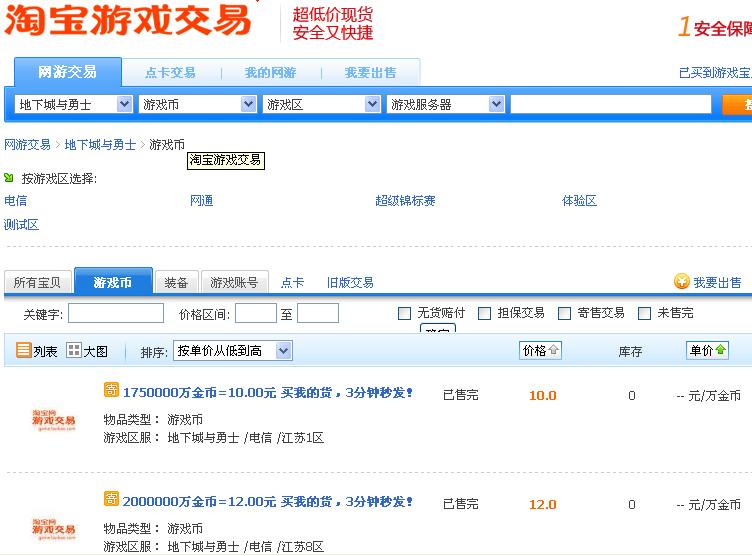
Task: Select the 体验区 zone link
Action: (579, 200)
